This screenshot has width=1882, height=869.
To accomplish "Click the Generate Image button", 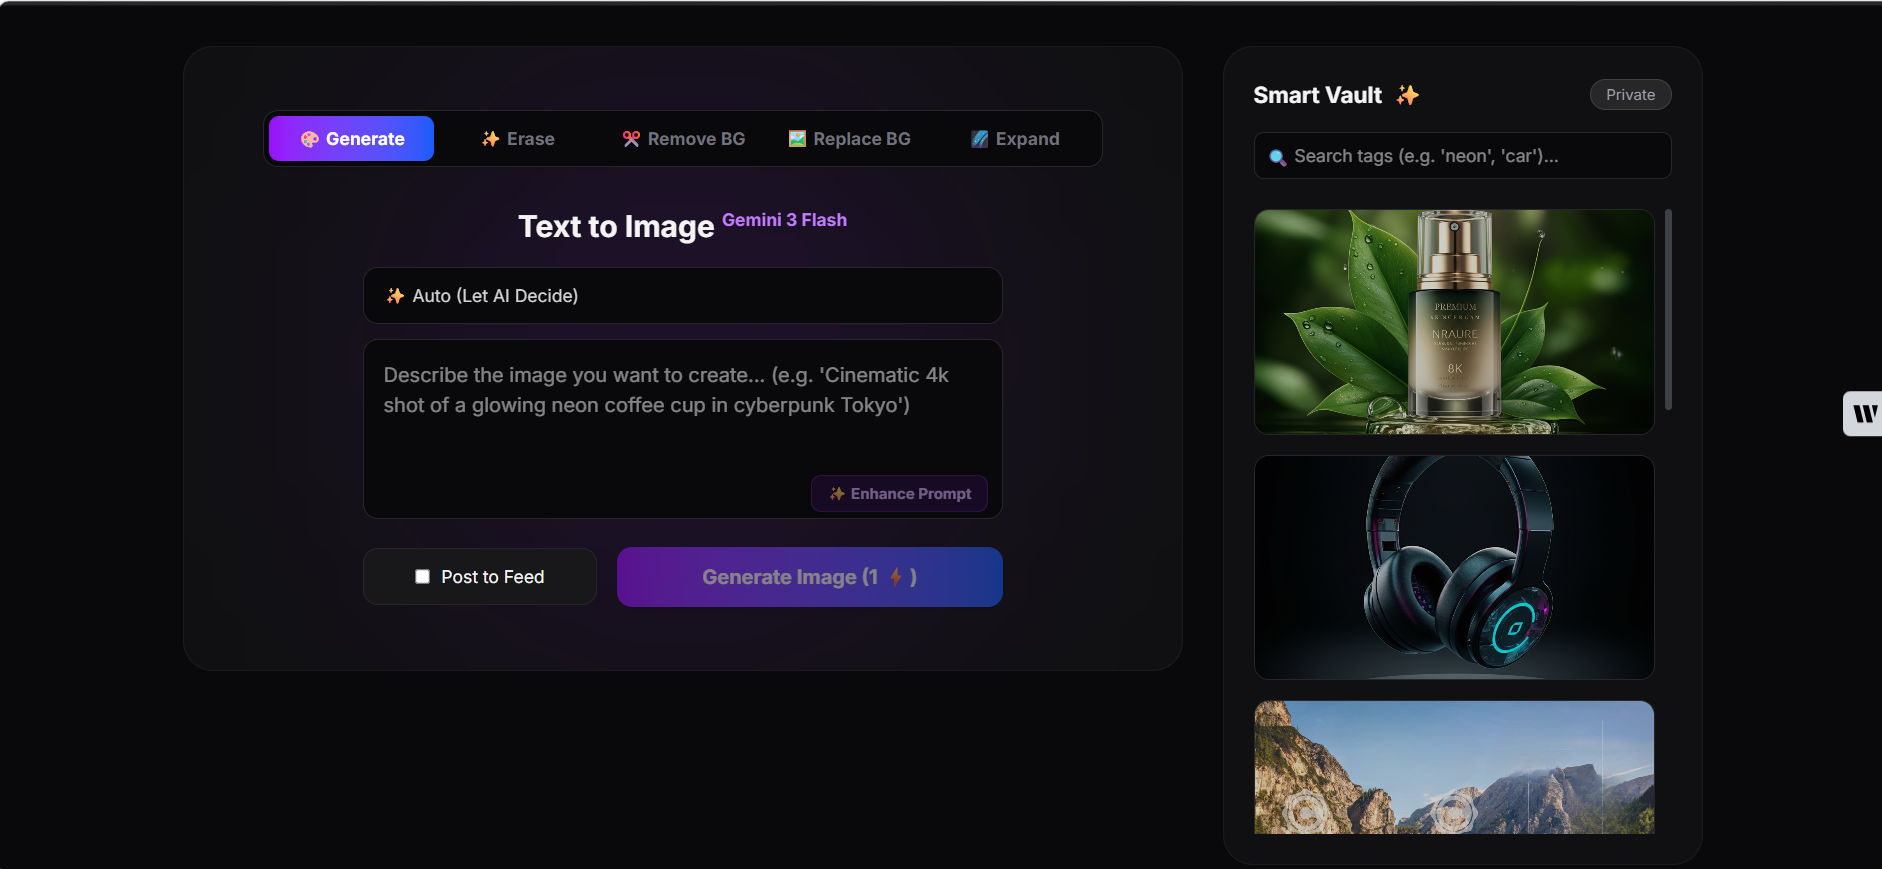I will (810, 577).
